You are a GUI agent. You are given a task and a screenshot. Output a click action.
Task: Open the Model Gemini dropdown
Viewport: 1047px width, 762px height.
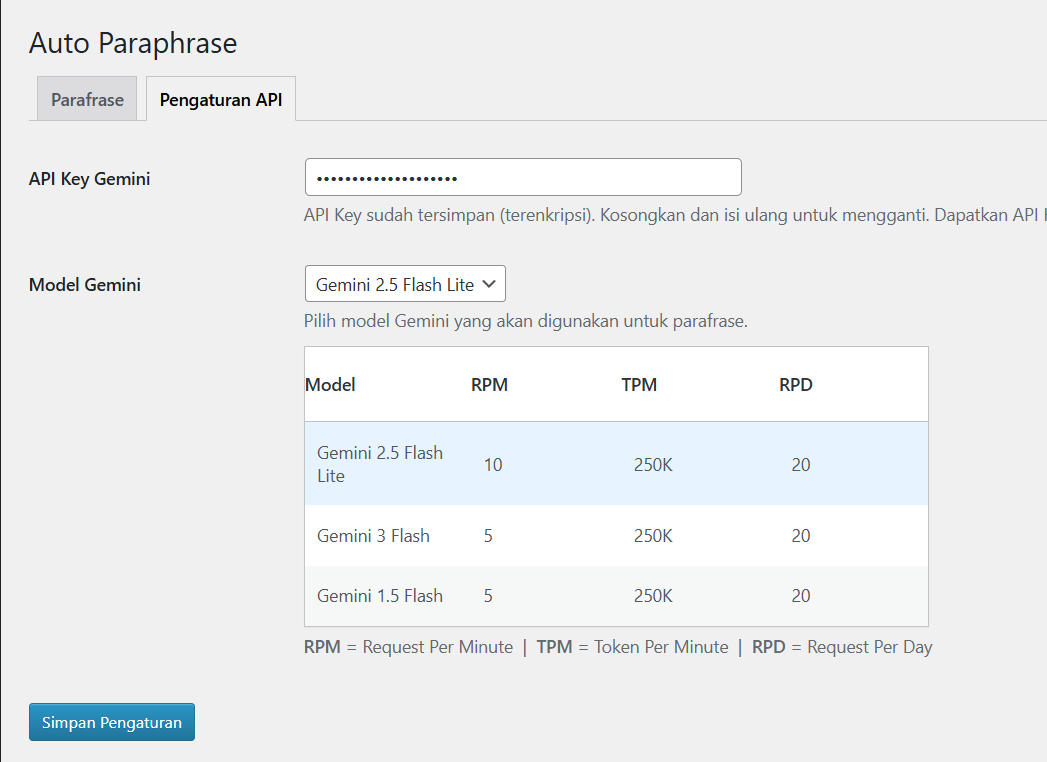[x=404, y=284]
